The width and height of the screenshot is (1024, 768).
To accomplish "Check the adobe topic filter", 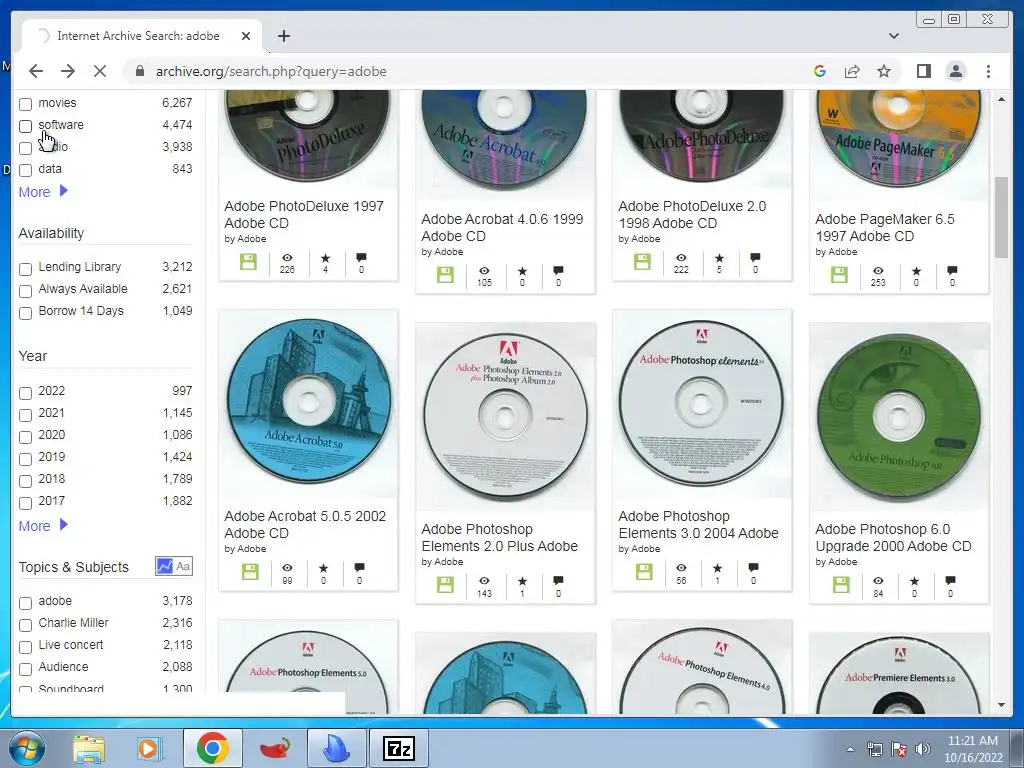I will point(25,603).
